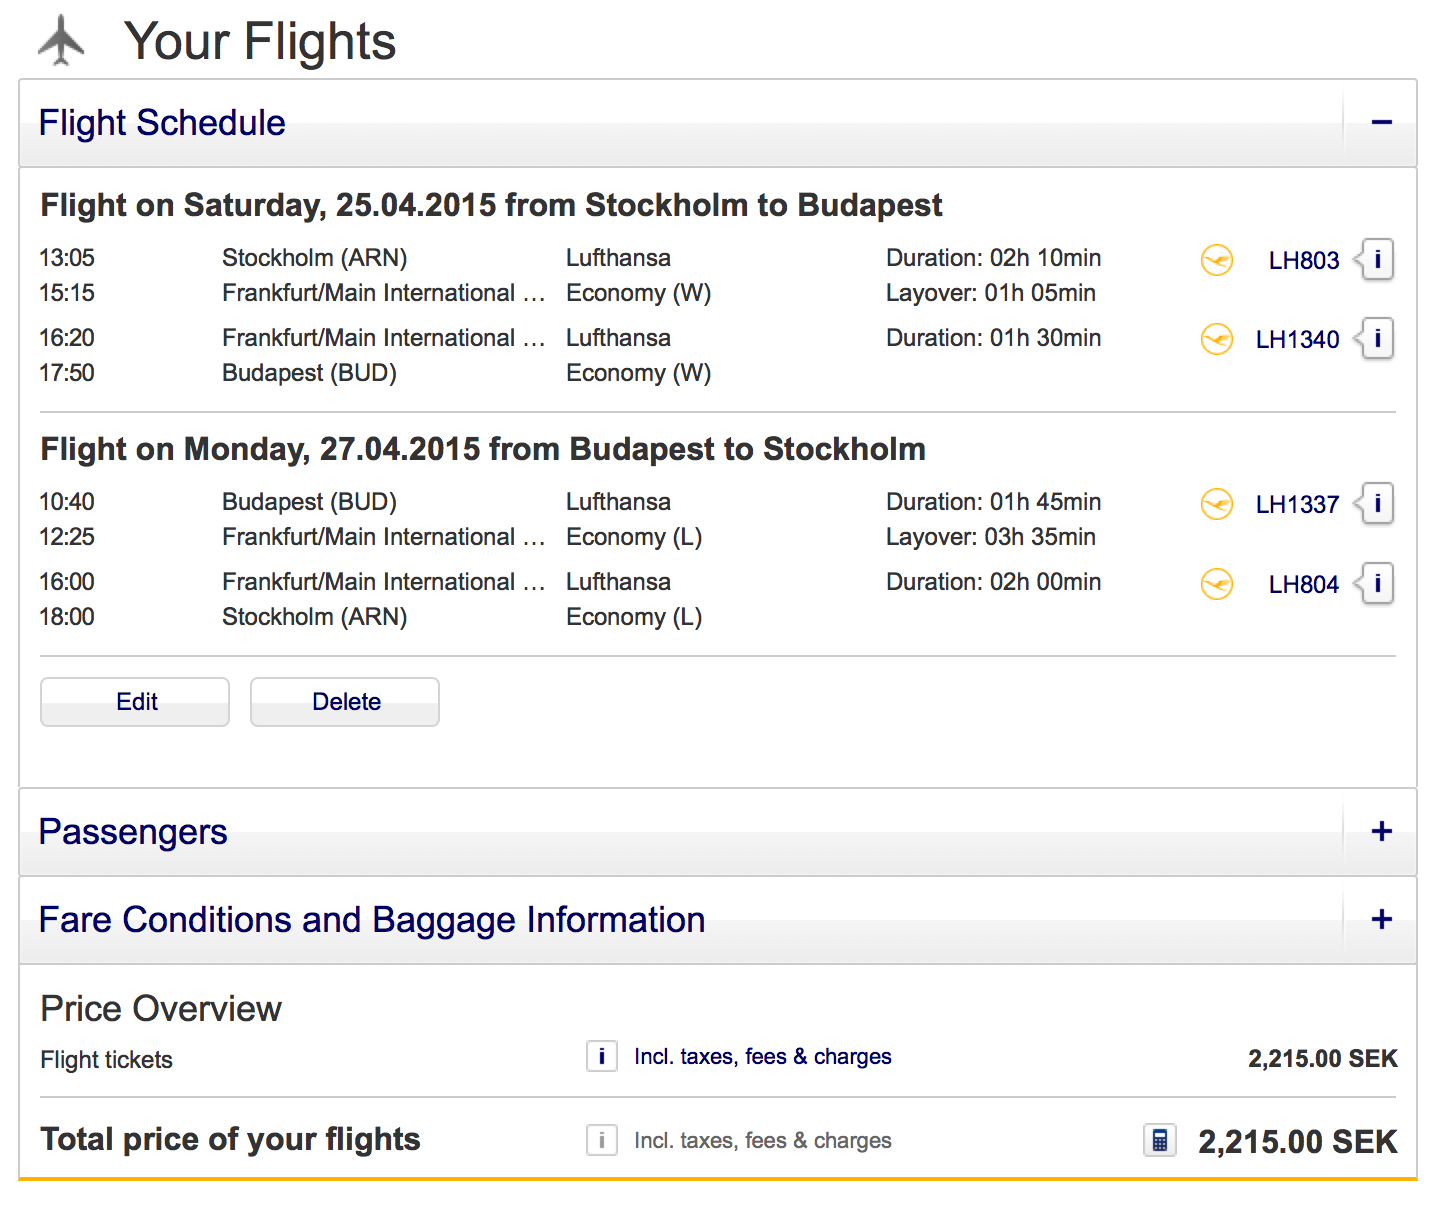Click flight number LH1340 link
This screenshot has width=1440, height=1218.
pyautogui.click(x=1297, y=340)
